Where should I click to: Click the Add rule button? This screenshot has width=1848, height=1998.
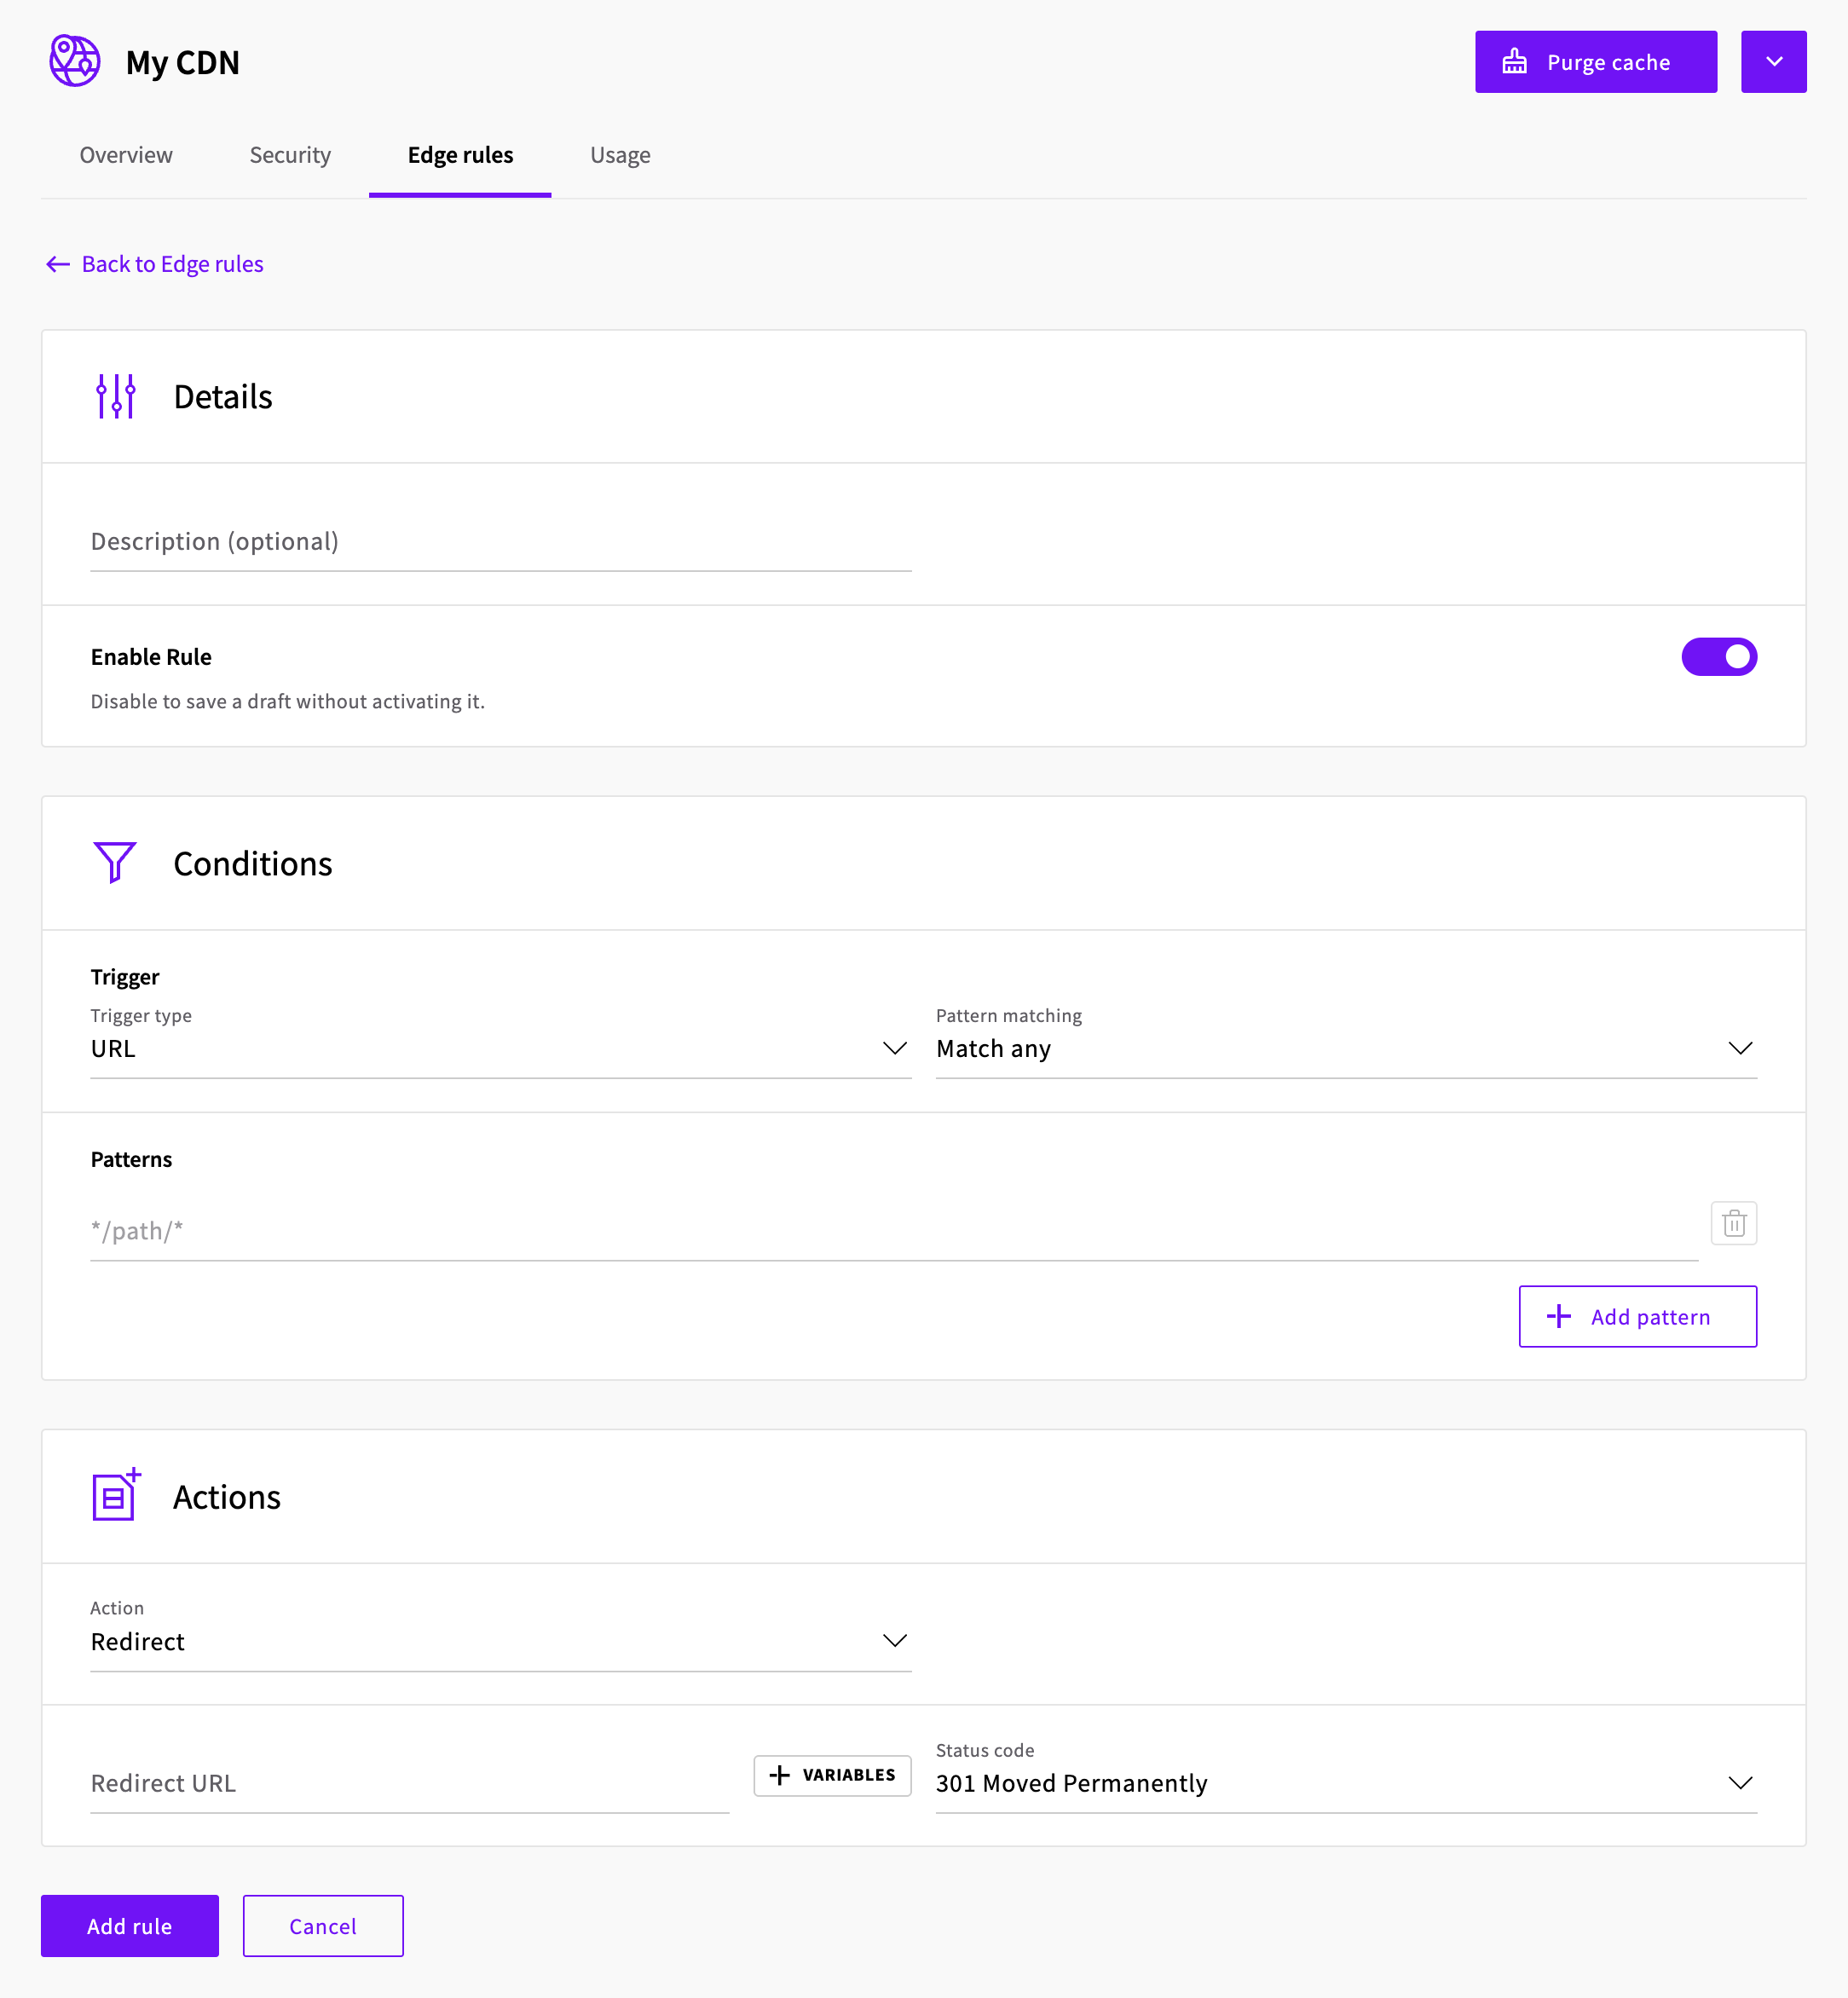point(130,1925)
